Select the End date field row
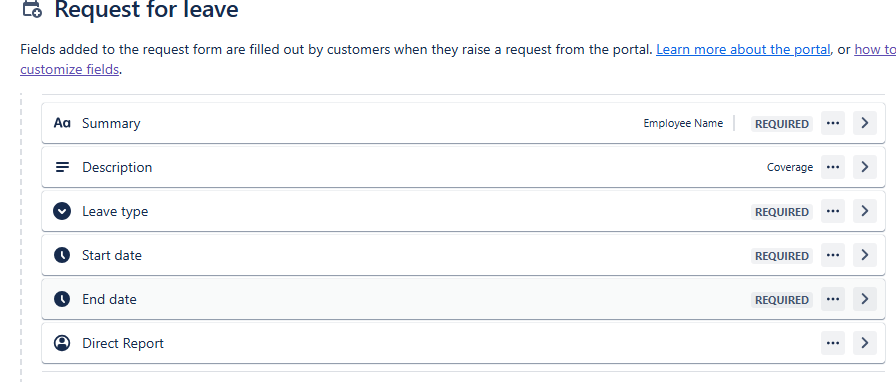This screenshot has width=896, height=382. [x=463, y=299]
